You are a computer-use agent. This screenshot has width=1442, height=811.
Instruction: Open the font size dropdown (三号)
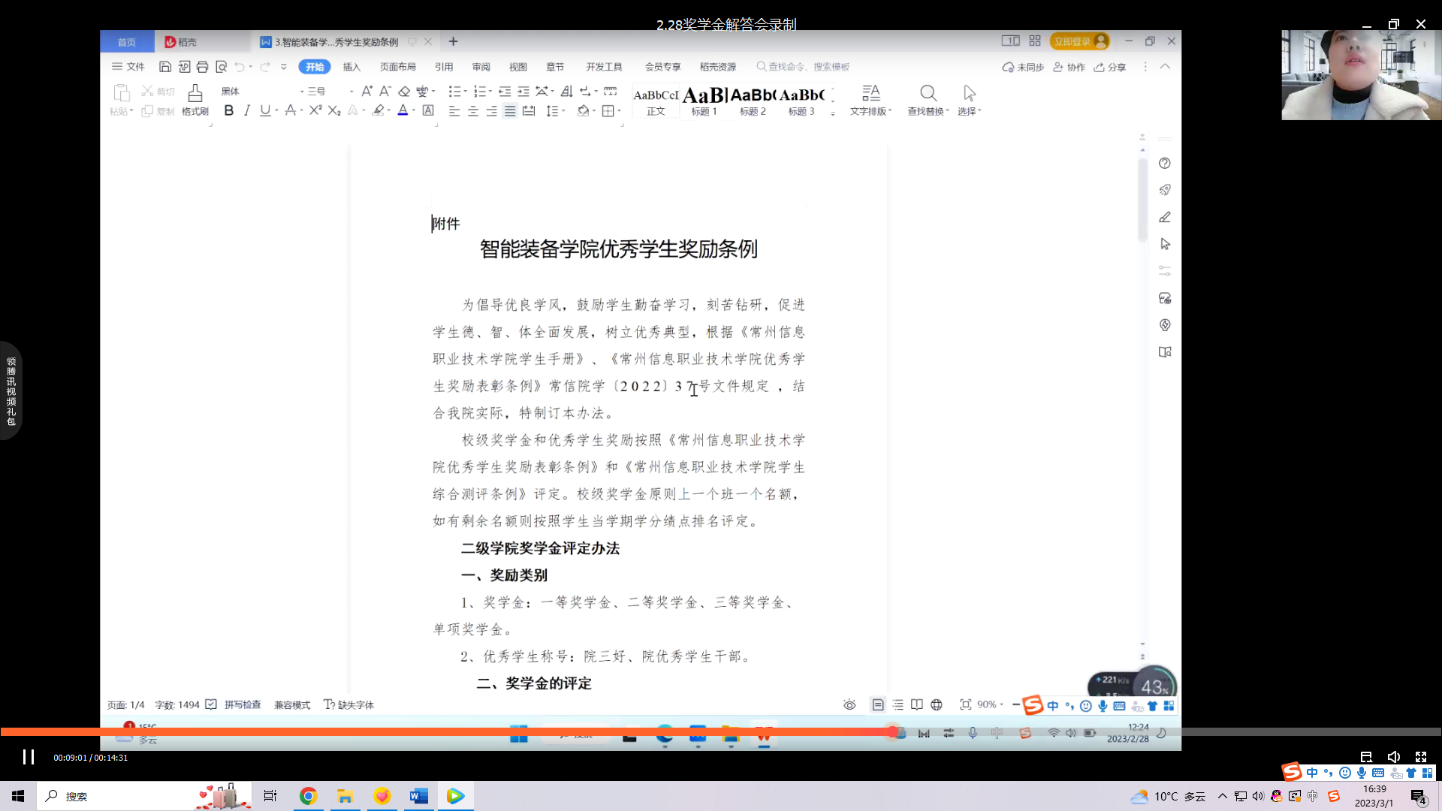(330, 91)
